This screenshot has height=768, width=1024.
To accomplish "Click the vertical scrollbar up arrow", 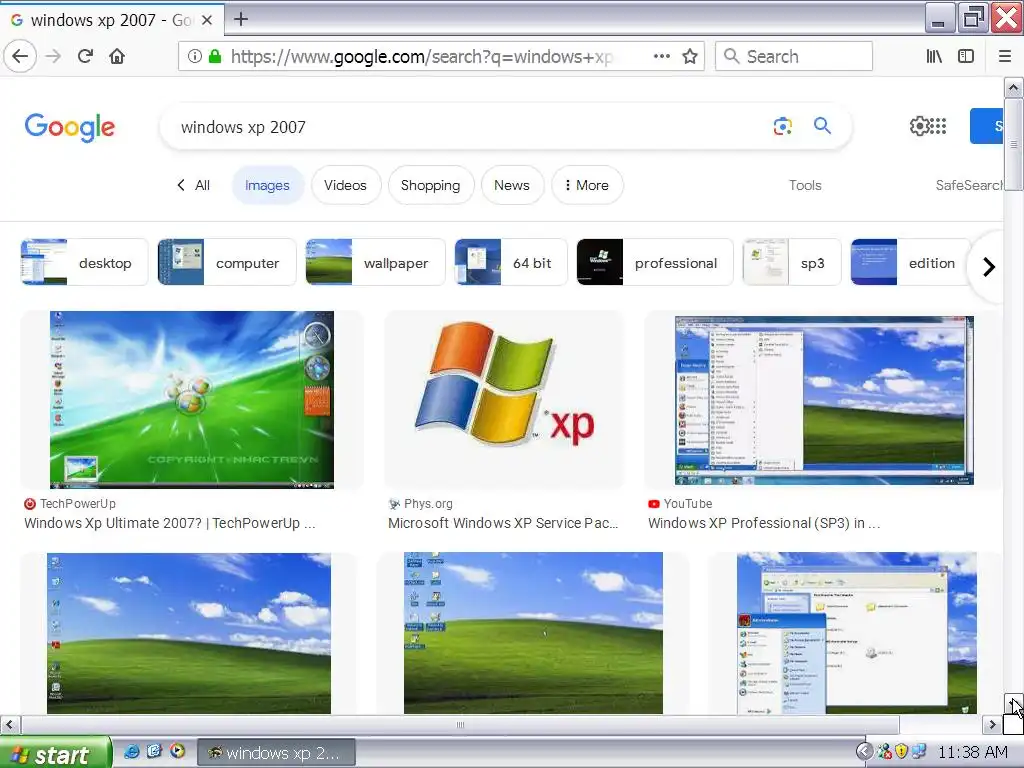I will tap(1013, 87).
